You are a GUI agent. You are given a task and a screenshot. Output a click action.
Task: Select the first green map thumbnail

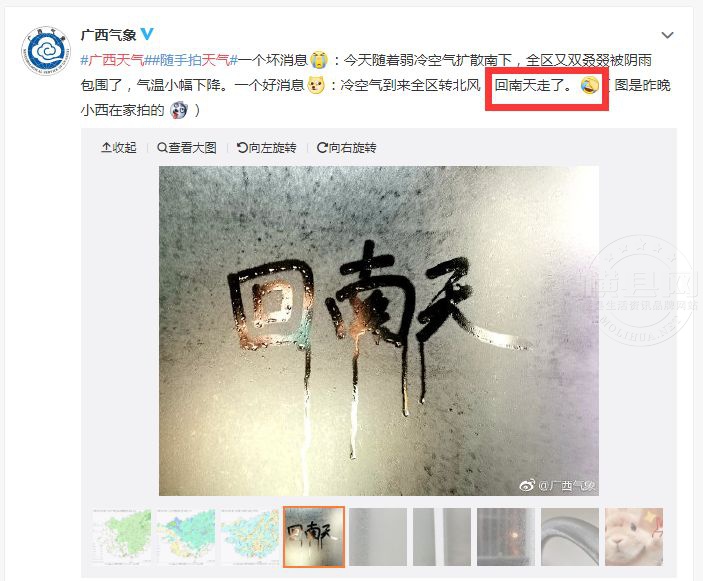coord(122,537)
